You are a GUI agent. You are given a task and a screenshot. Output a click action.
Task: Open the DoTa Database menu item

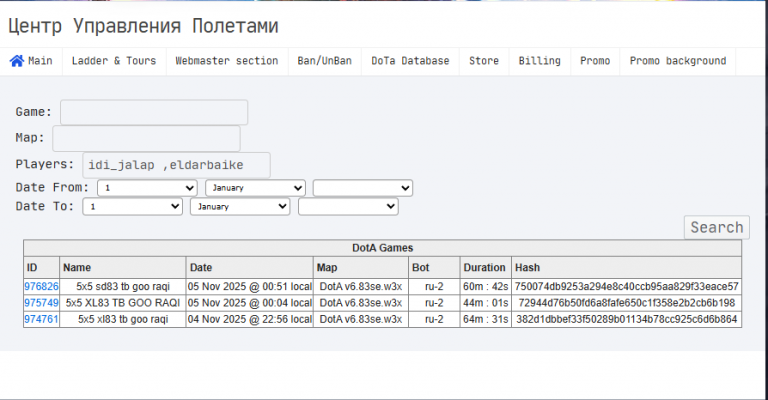point(410,61)
